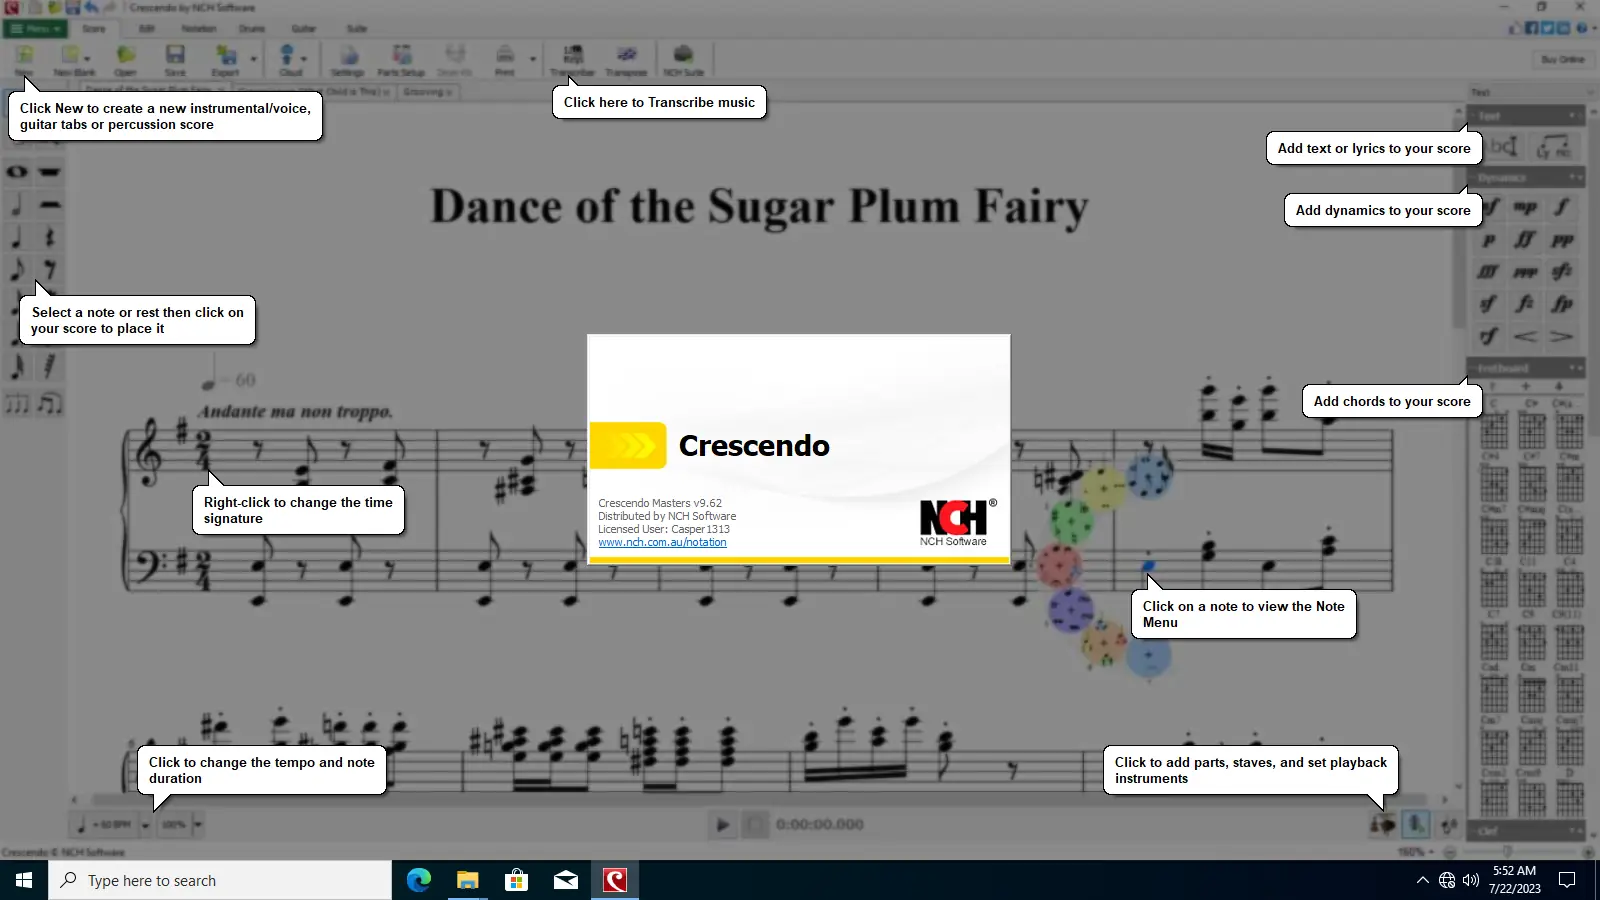Click the Cloud toolbar icon

pos(289,58)
